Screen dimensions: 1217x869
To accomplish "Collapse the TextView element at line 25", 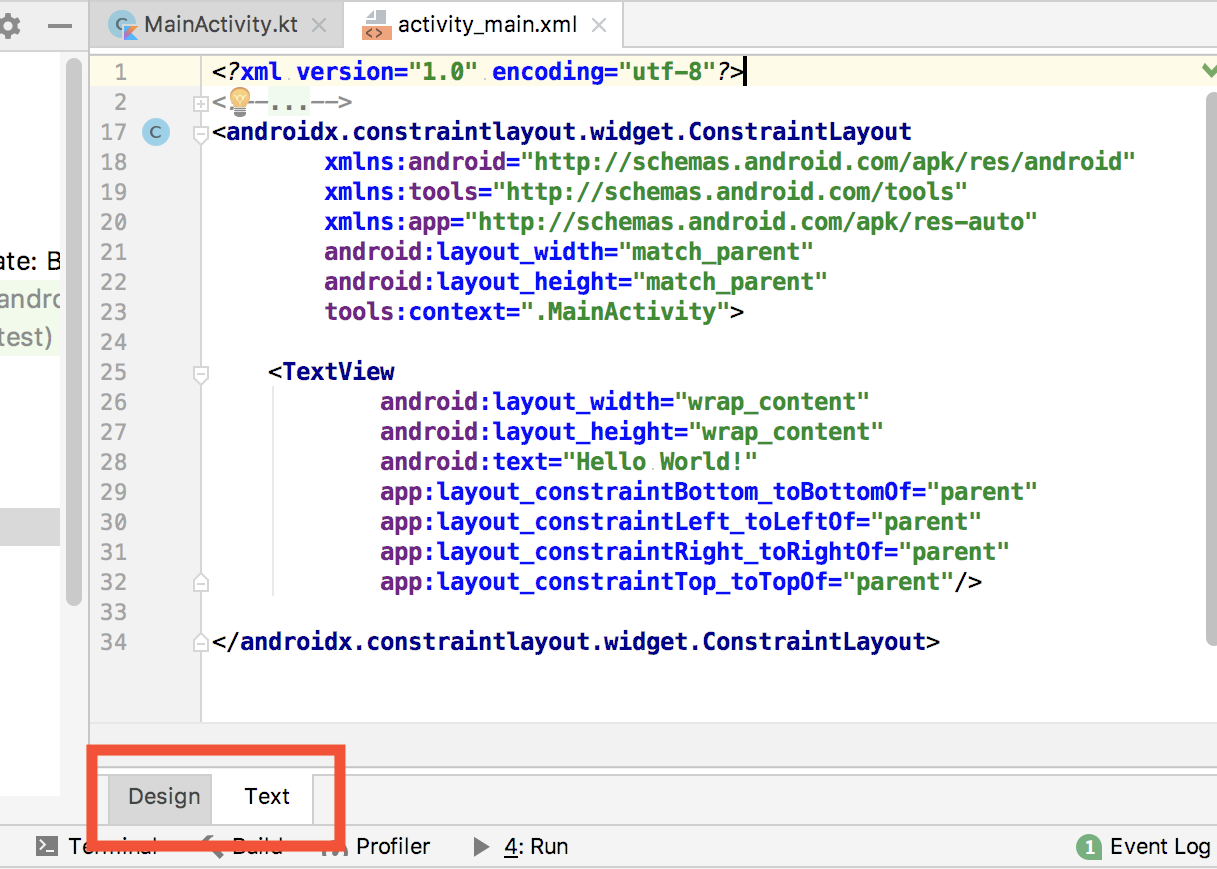I will tap(200, 373).
